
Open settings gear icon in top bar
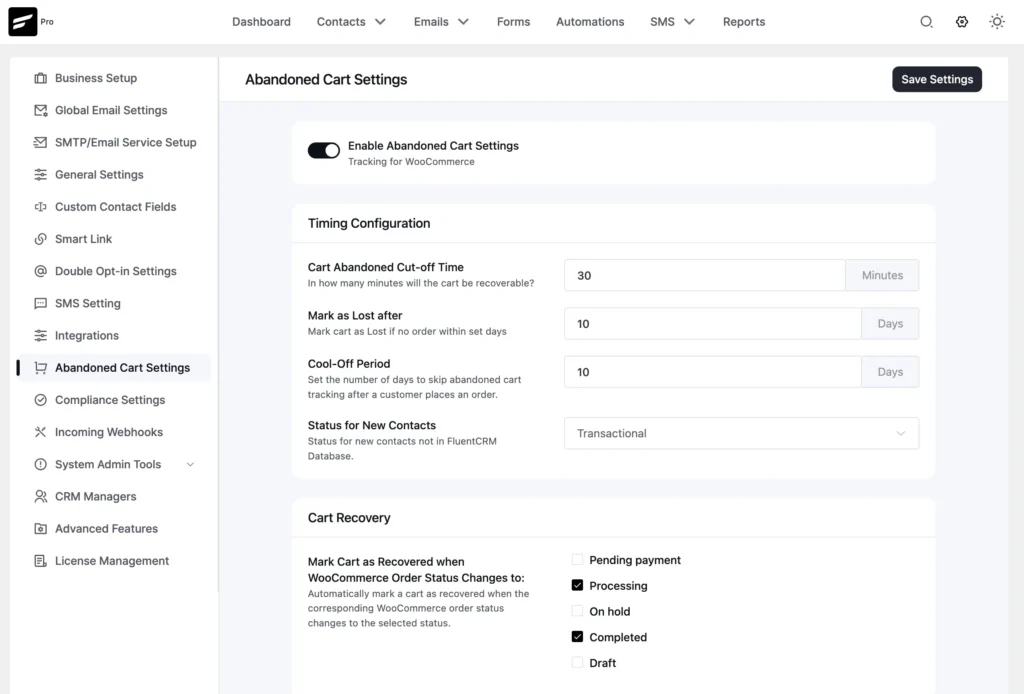click(x=962, y=22)
